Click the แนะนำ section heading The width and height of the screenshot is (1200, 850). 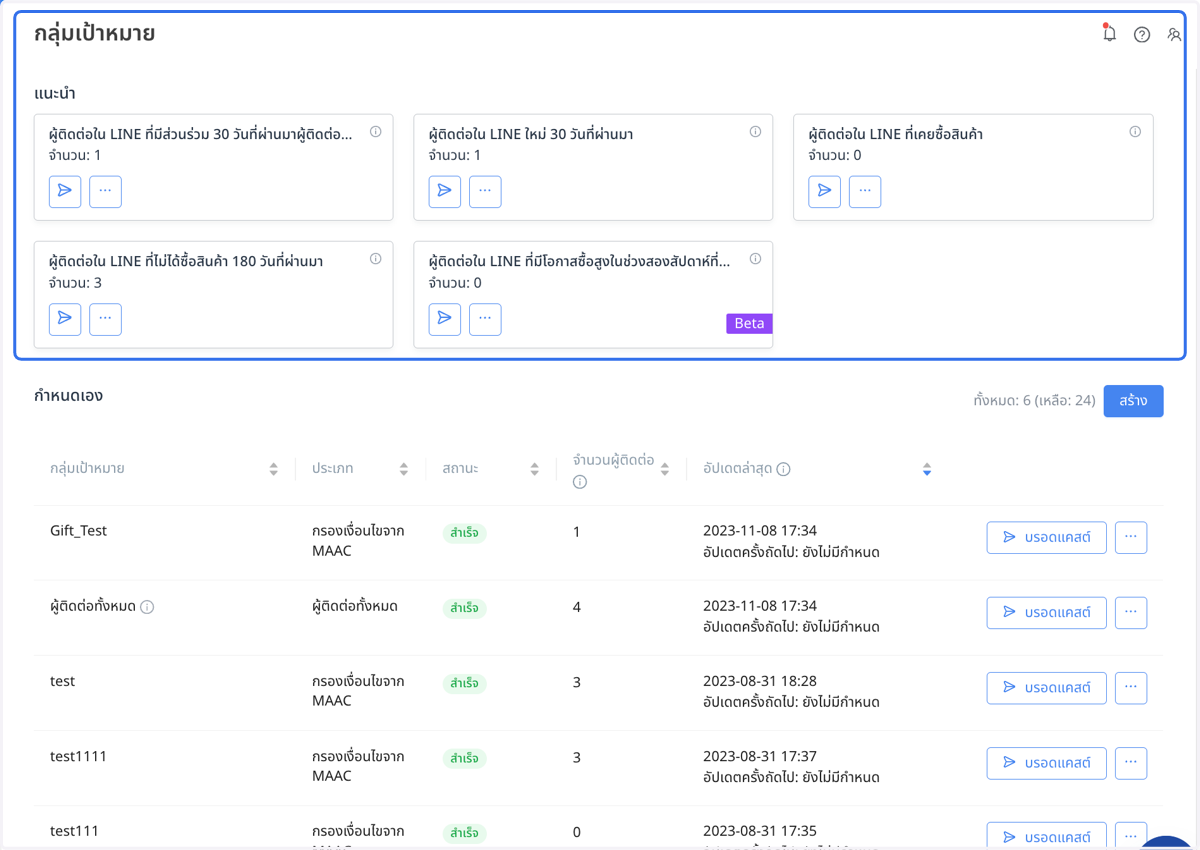pyautogui.click(x=55, y=94)
